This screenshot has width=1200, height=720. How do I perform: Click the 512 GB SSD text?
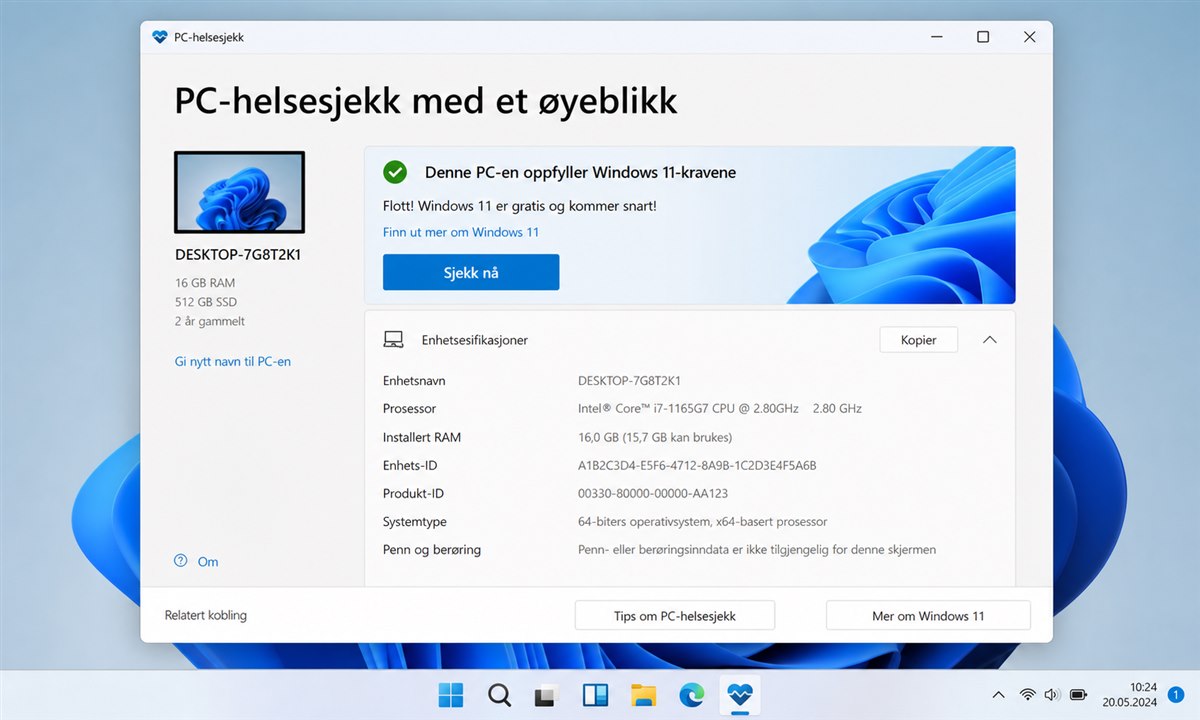coord(206,302)
